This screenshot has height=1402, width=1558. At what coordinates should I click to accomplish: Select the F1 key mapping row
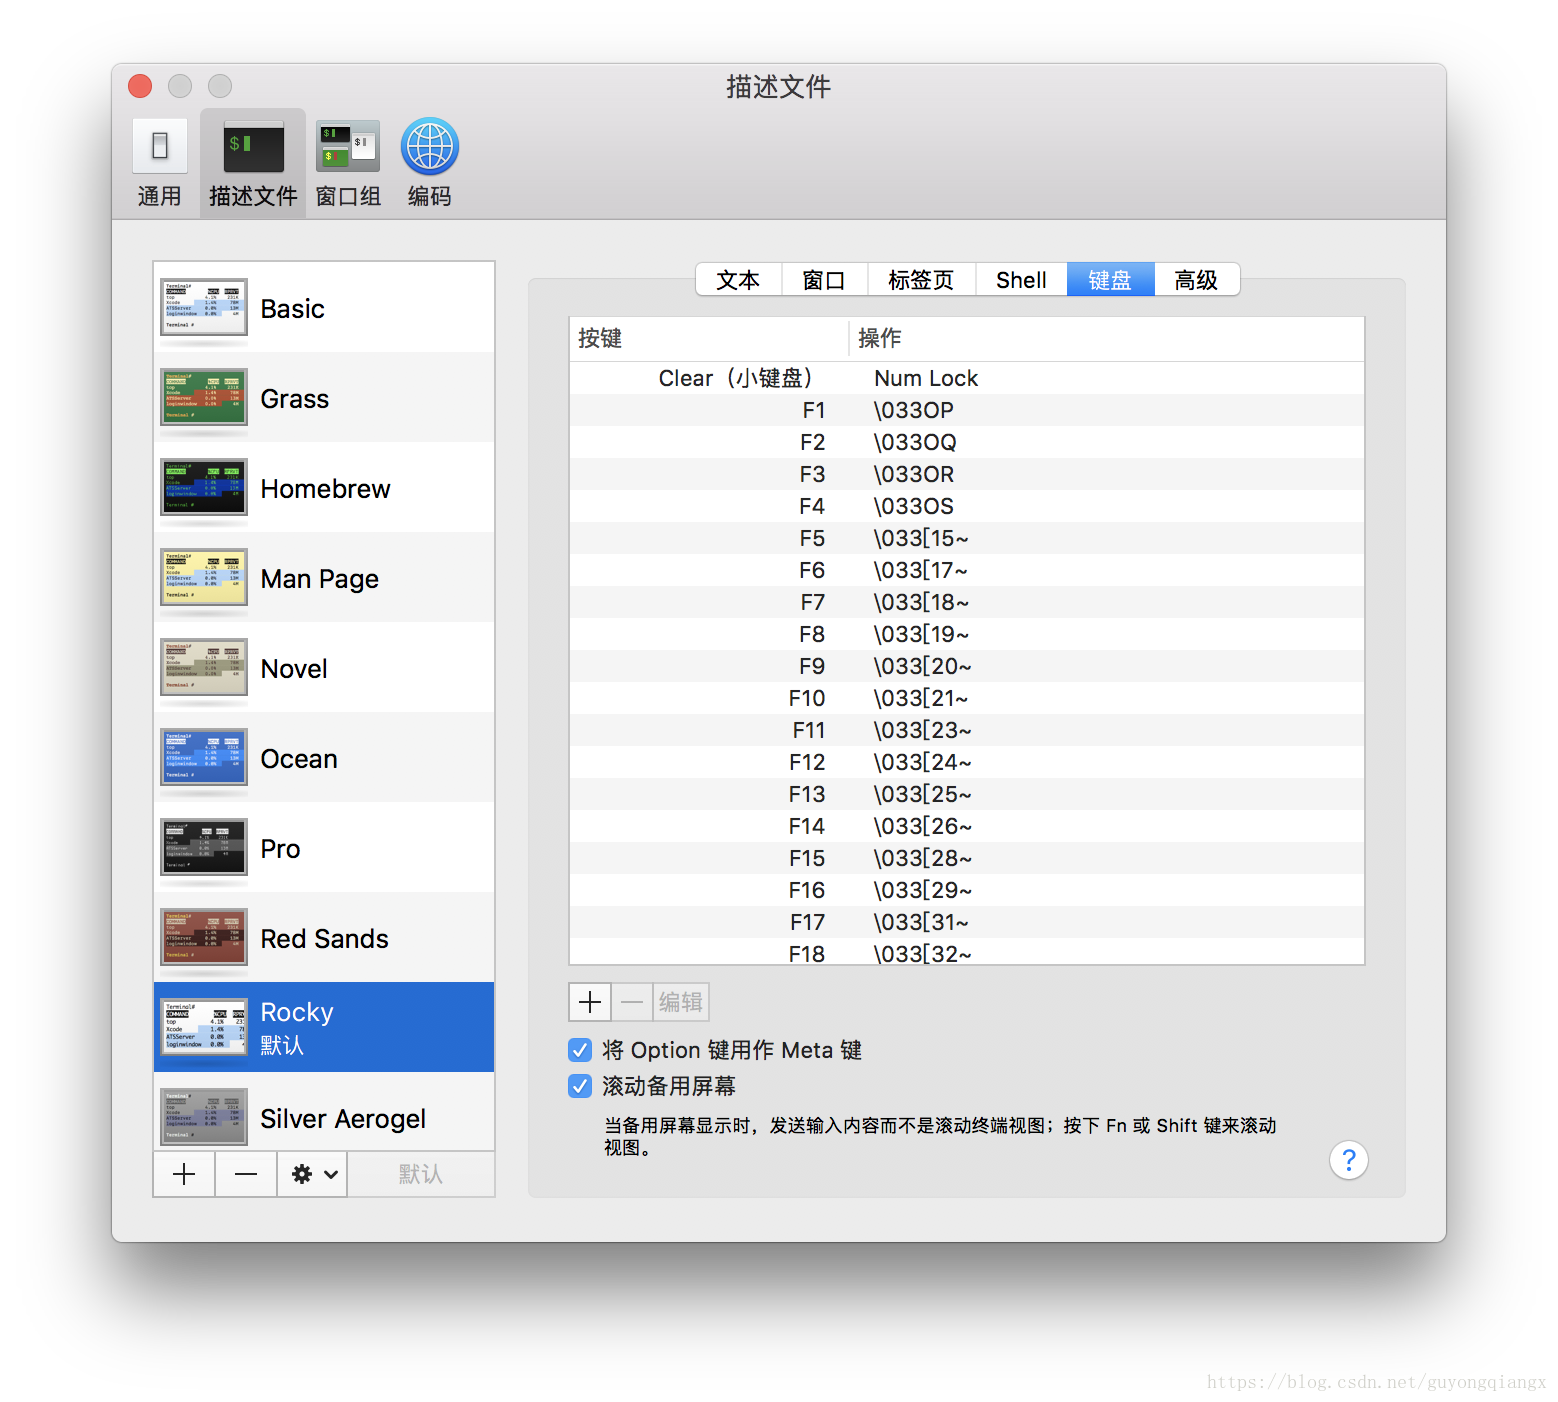967,410
